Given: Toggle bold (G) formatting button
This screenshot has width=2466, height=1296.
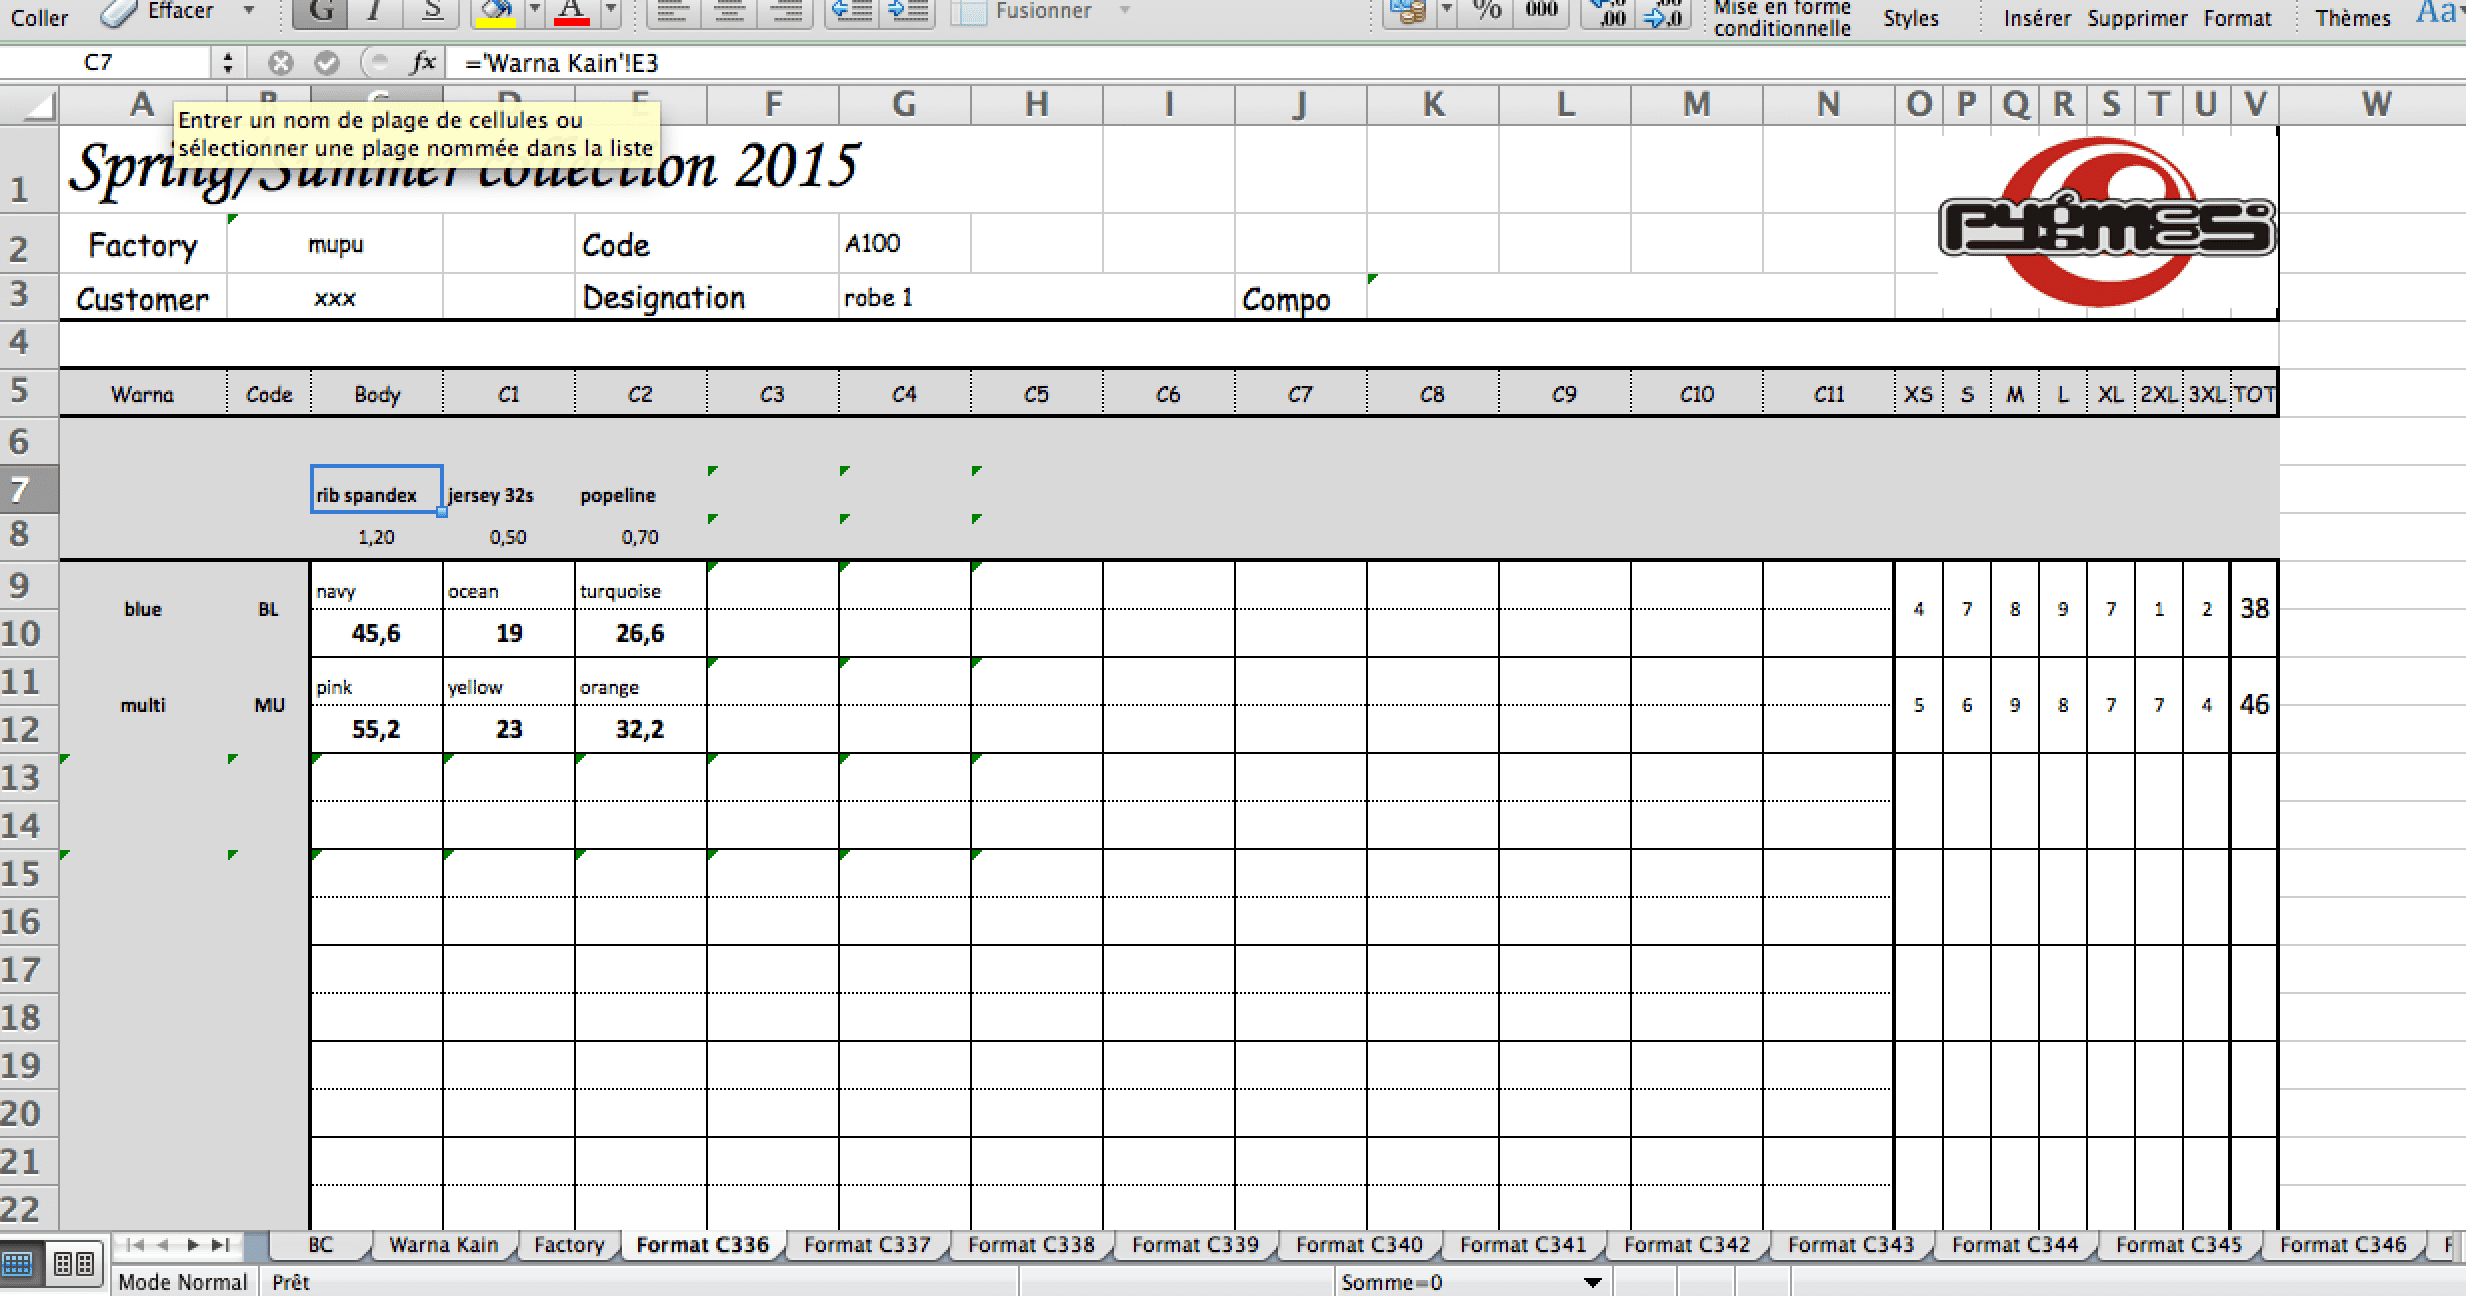Looking at the screenshot, I should 321,11.
